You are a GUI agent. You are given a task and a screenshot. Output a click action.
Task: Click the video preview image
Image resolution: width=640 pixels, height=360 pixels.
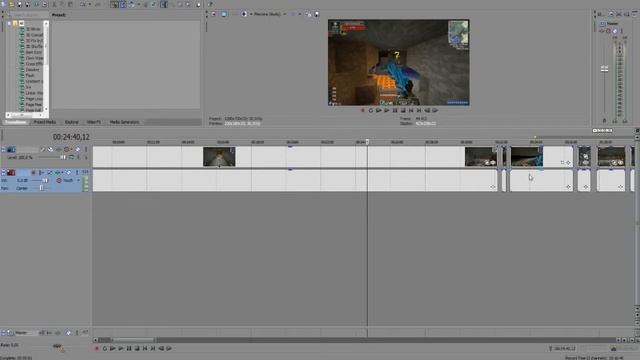[398, 62]
